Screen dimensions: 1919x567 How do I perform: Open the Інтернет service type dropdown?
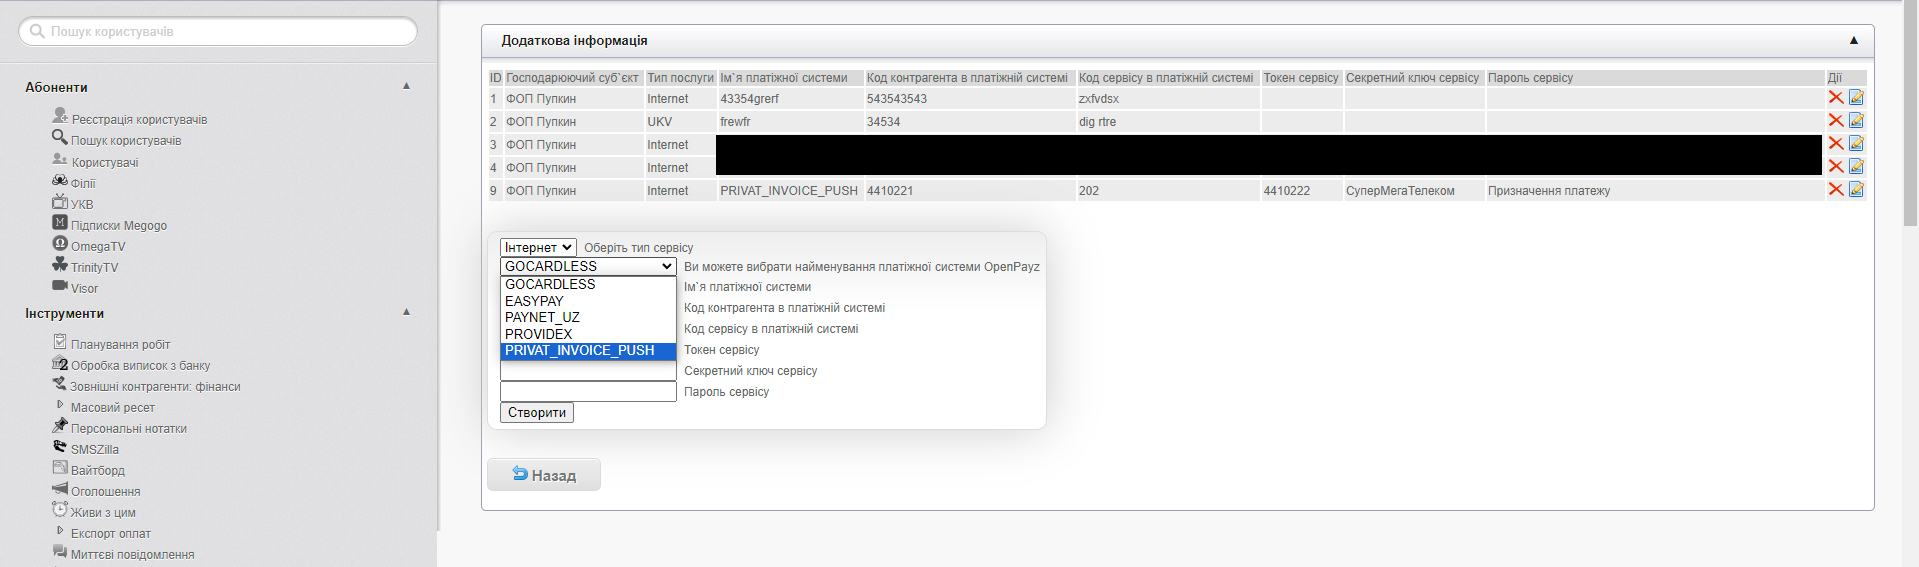tap(538, 247)
